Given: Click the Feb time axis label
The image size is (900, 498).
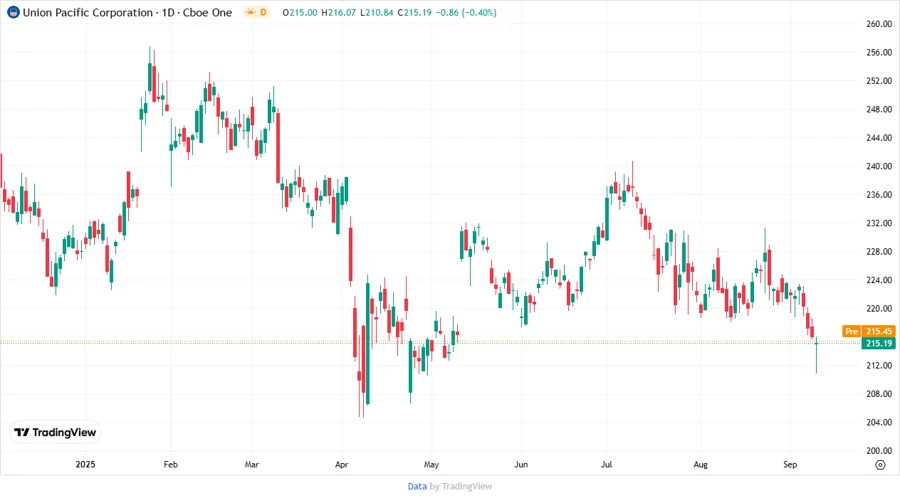Looking at the screenshot, I should click(x=170, y=465).
